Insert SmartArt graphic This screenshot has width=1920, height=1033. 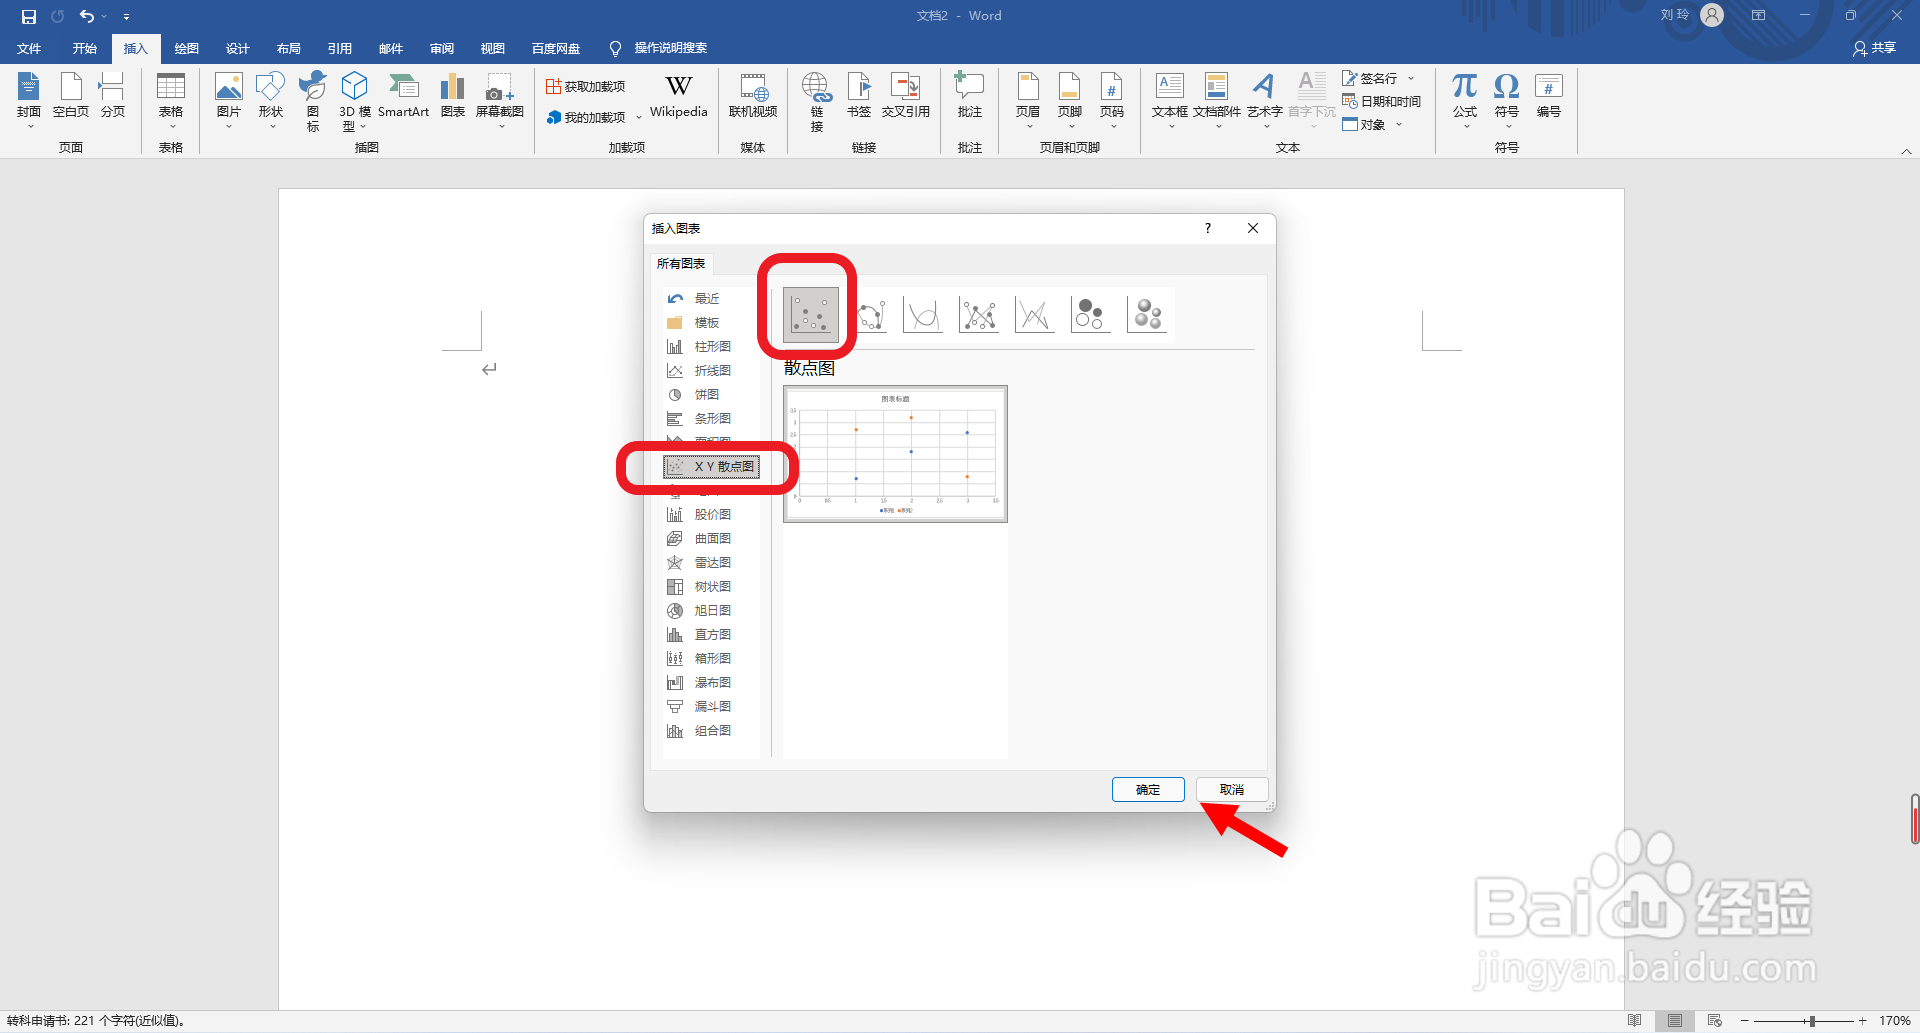tap(404, 96)
